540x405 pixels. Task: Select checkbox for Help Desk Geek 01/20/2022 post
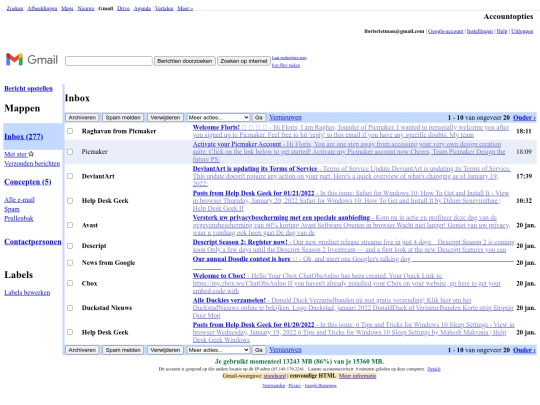(x=70, y=332)
